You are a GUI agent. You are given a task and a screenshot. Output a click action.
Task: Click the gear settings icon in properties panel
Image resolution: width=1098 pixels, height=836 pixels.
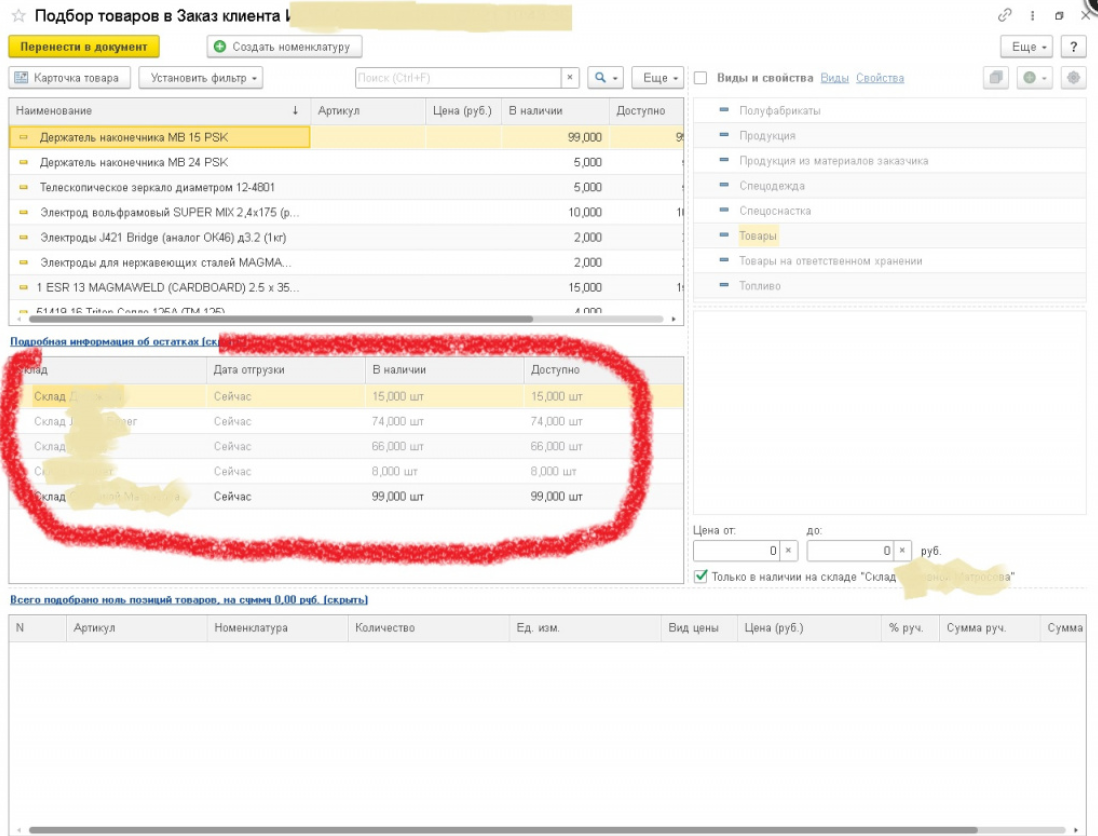coord(1074,78)
